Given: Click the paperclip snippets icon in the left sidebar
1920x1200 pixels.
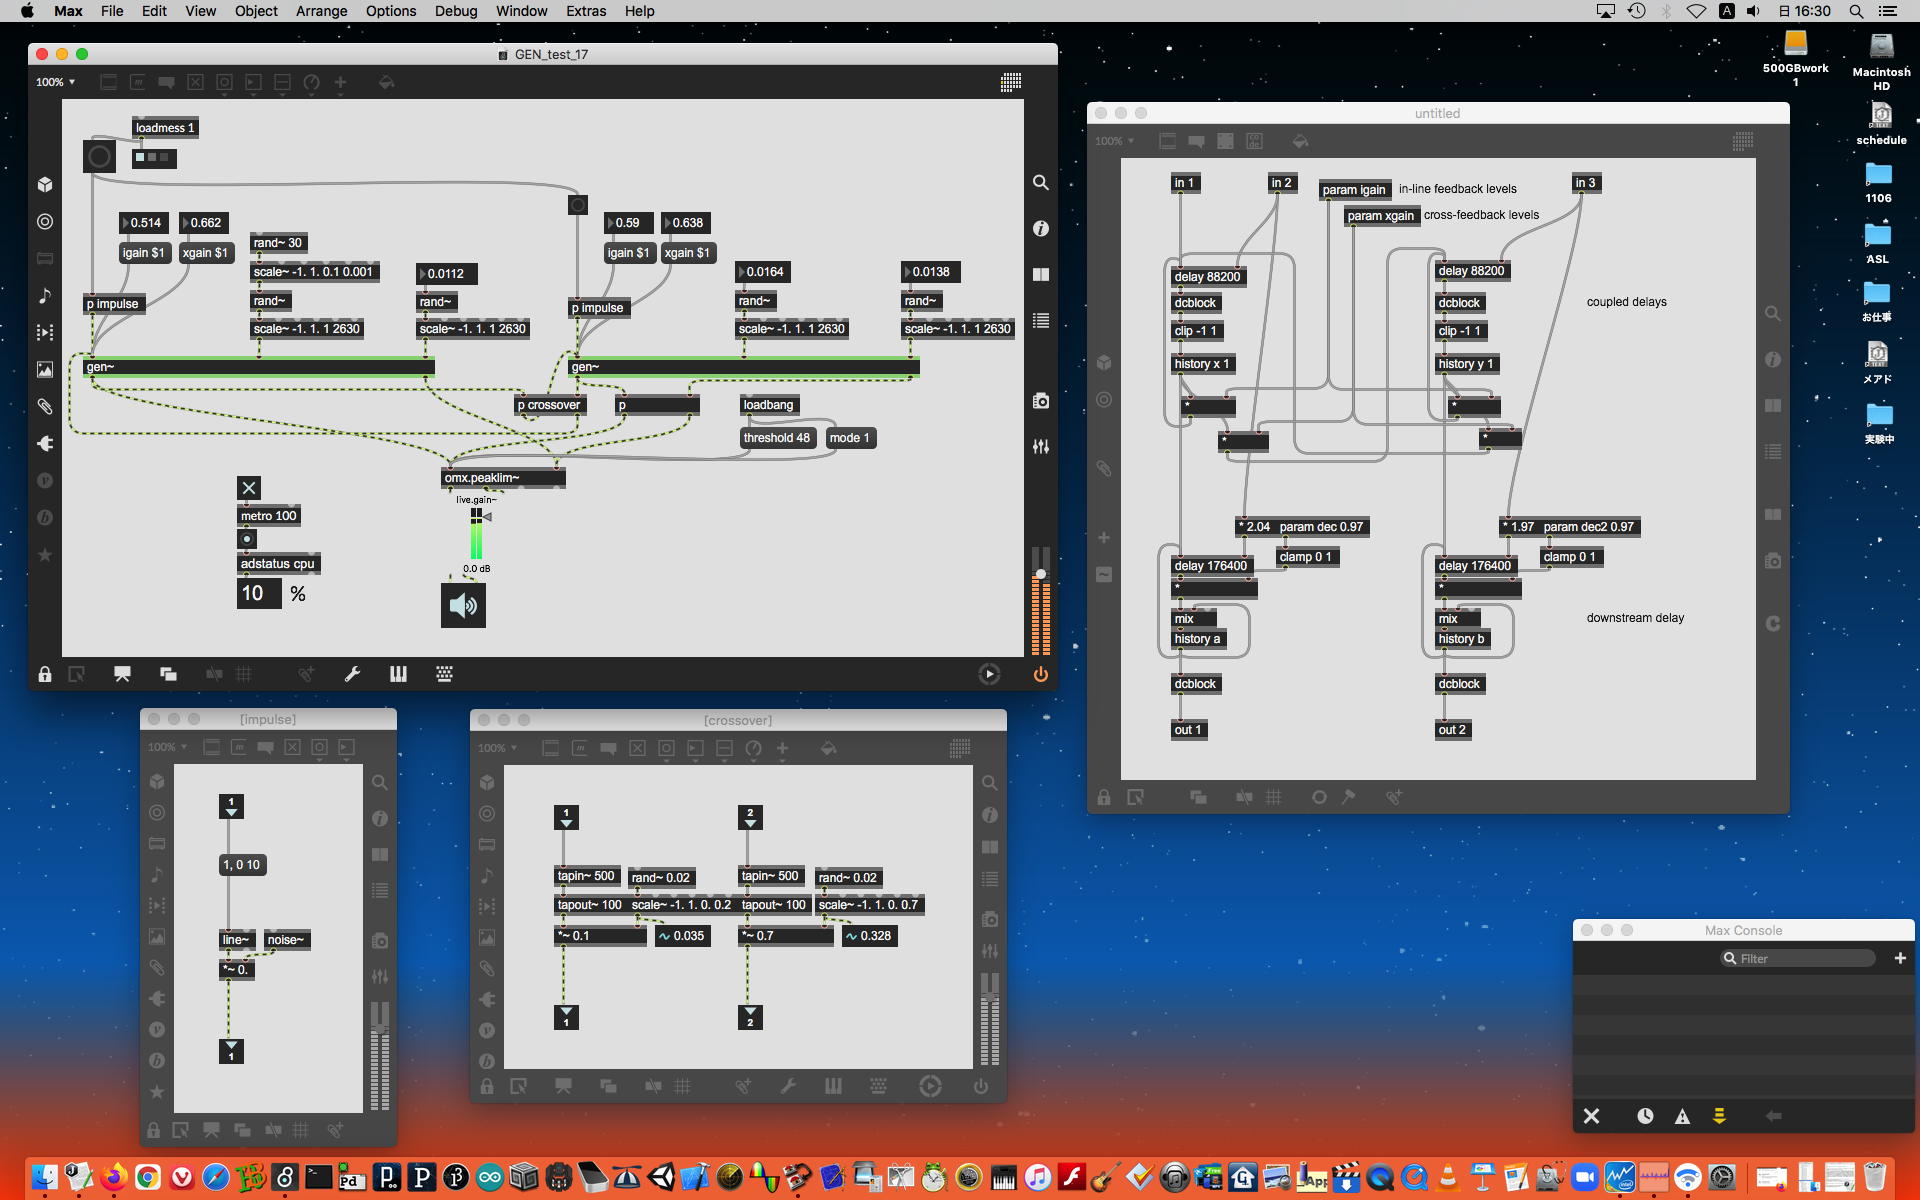Looking at the screenshot, I should 45,407.
